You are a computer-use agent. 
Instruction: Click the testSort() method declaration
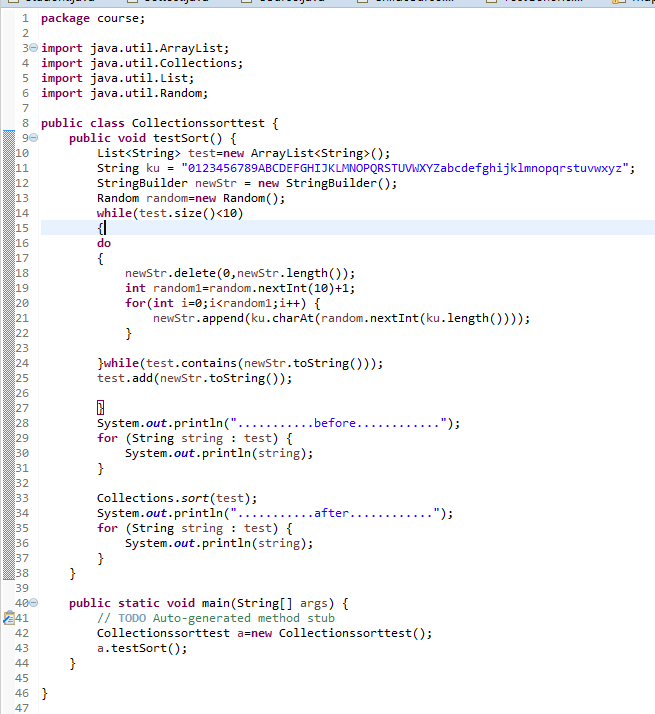point(153,138)
